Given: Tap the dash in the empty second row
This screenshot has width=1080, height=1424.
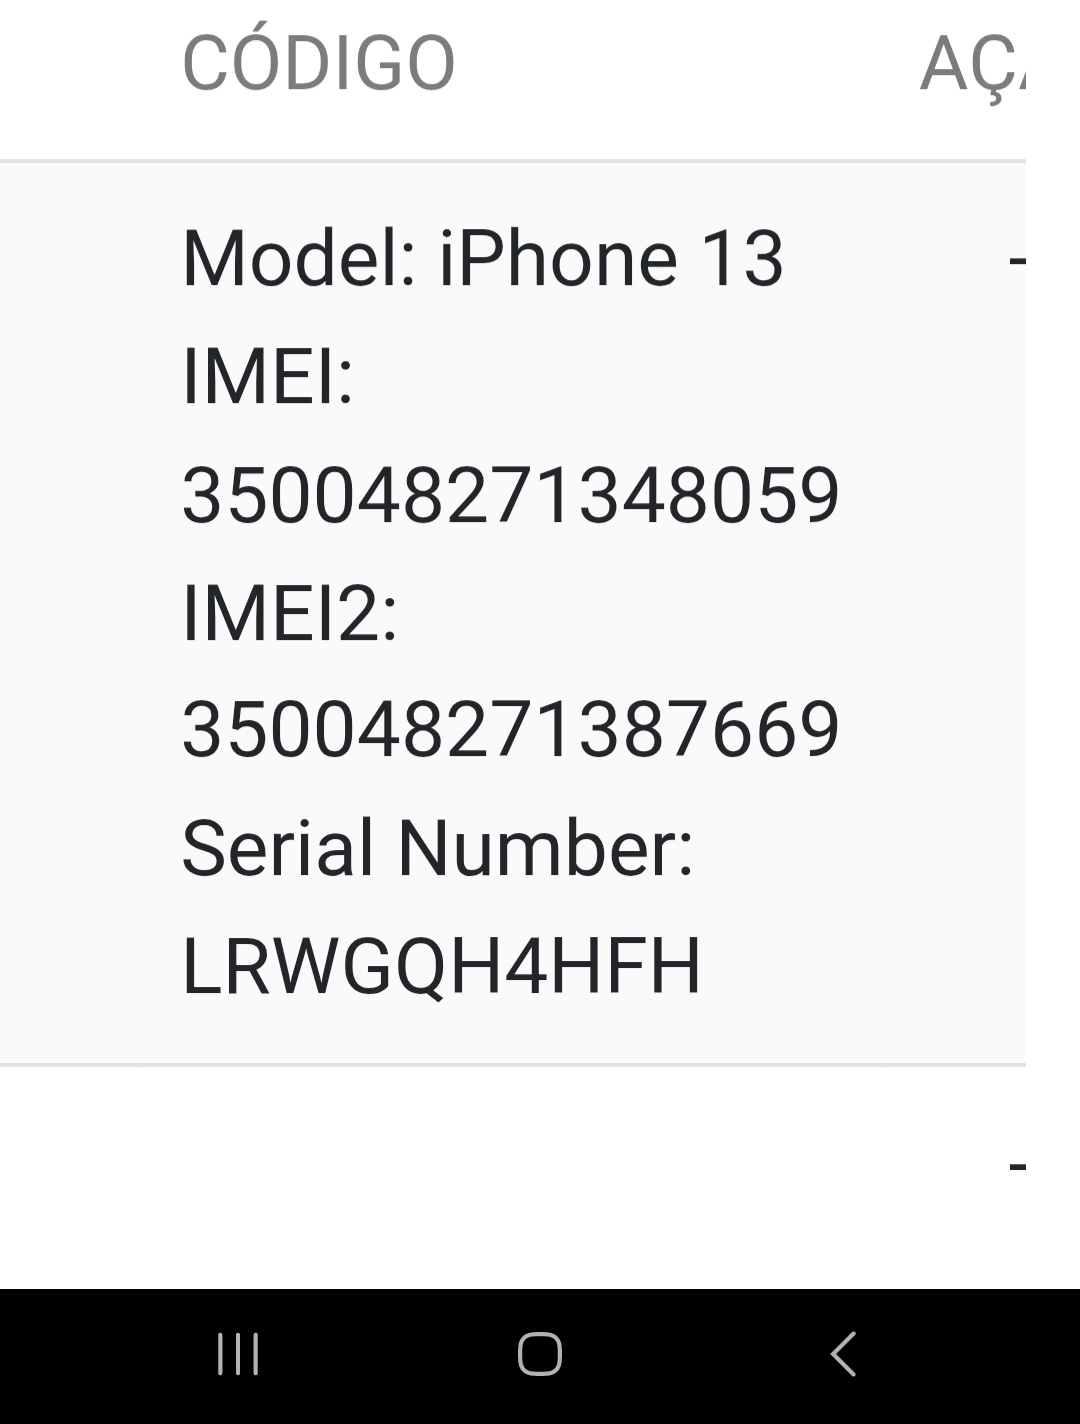Looking at the screenshot, I should (x=1016, y=1165).
